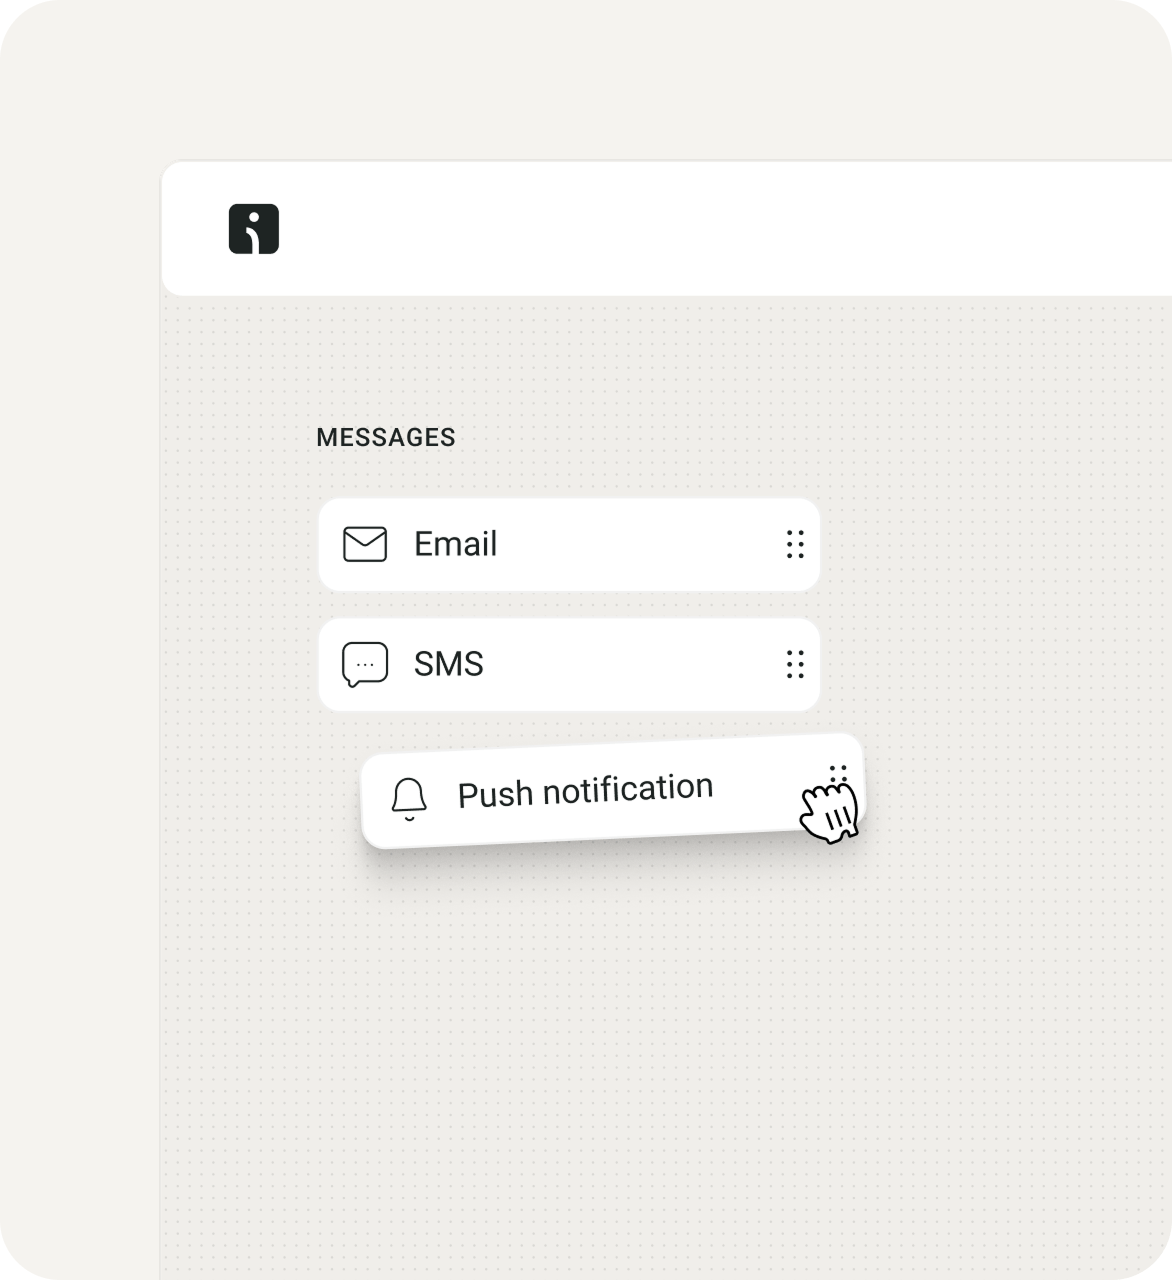Click the blank margin left of the app window
The width and height of the screenshot is (1172, 1280).
(80, 700)
